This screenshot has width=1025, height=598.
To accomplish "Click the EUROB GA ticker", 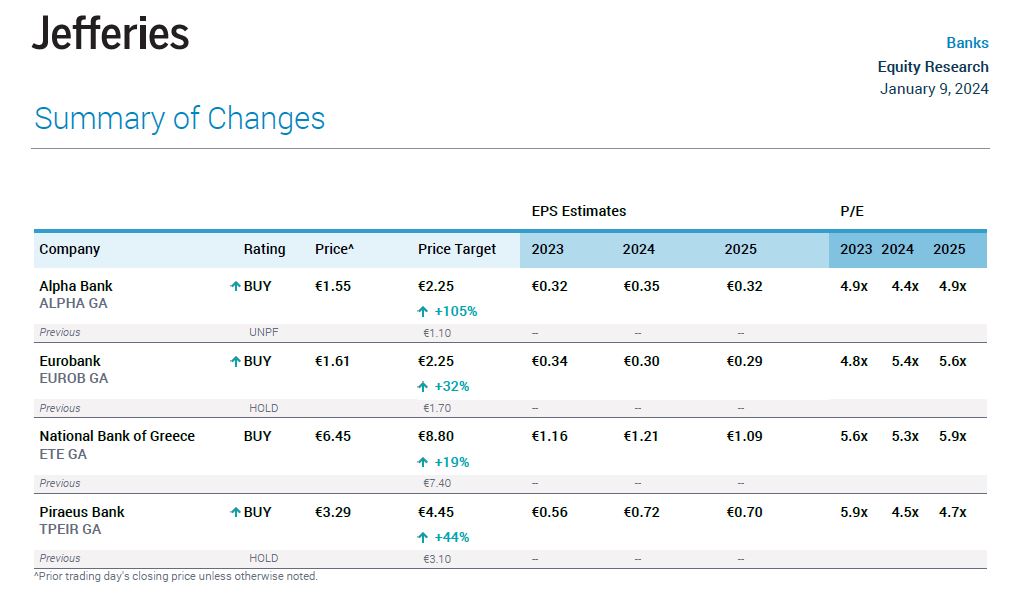I will (73, 379).
